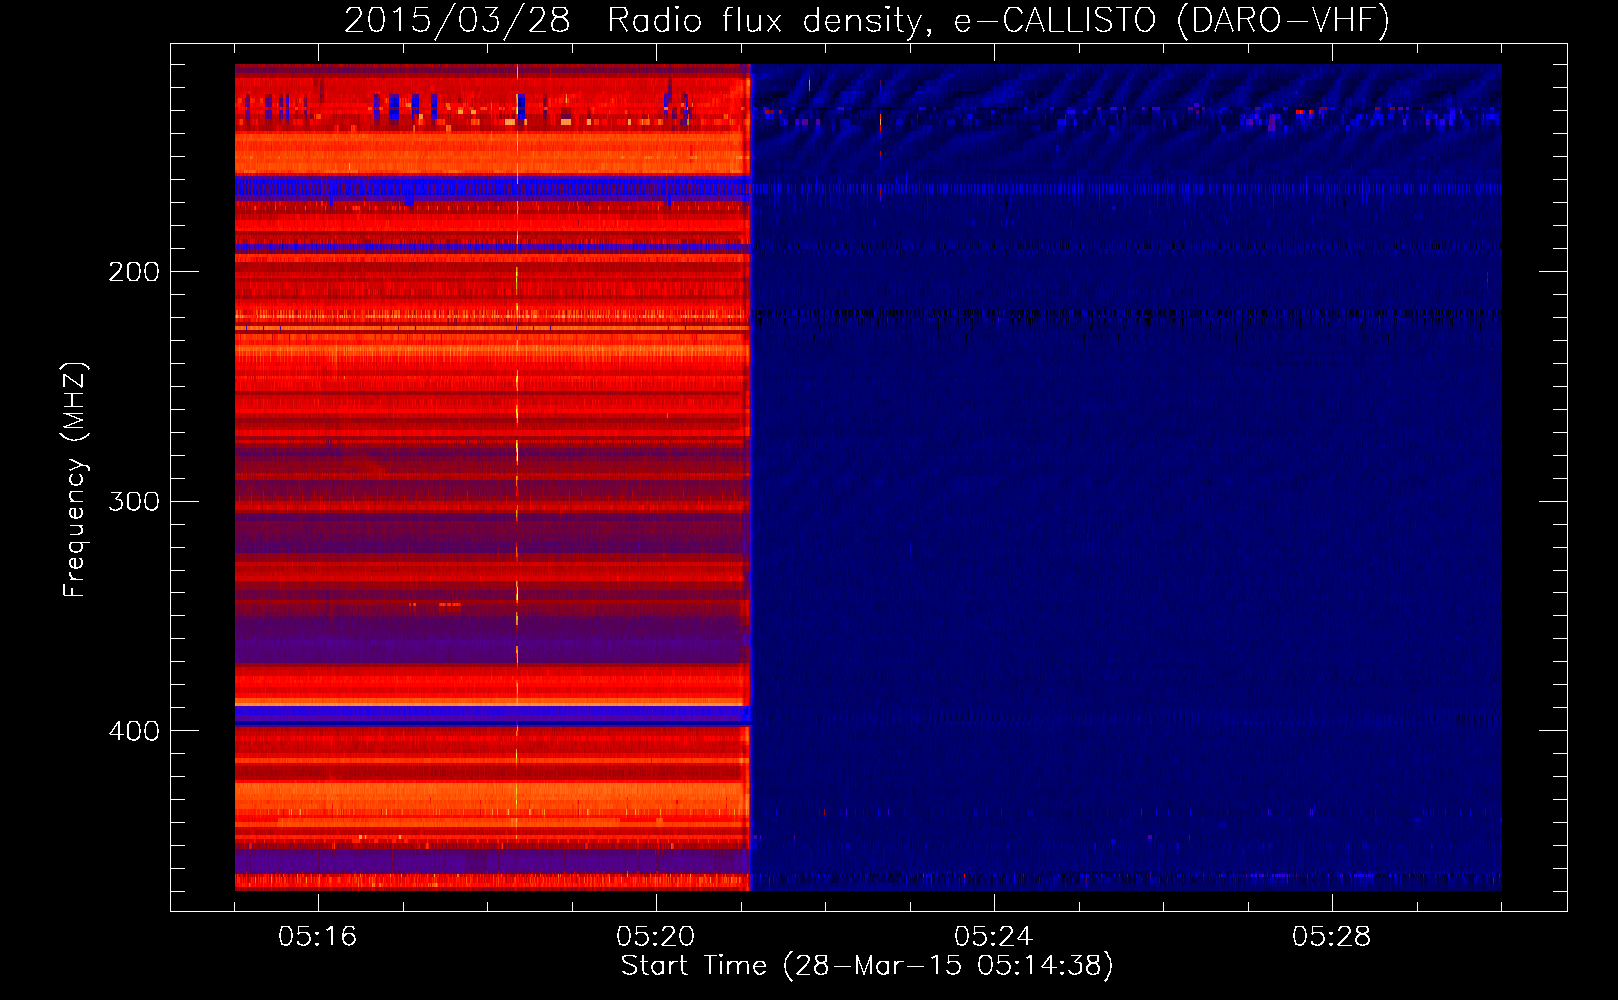The image size is (1618, 1000).
Task: Select the 05:28 time tick label
Action: click(1331, 937)
